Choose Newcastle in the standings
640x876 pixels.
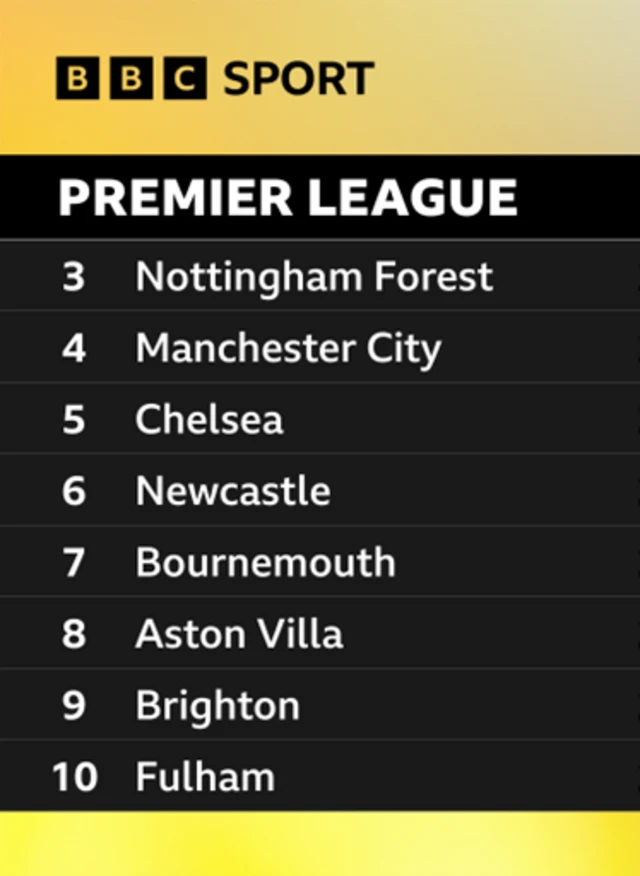233,491
